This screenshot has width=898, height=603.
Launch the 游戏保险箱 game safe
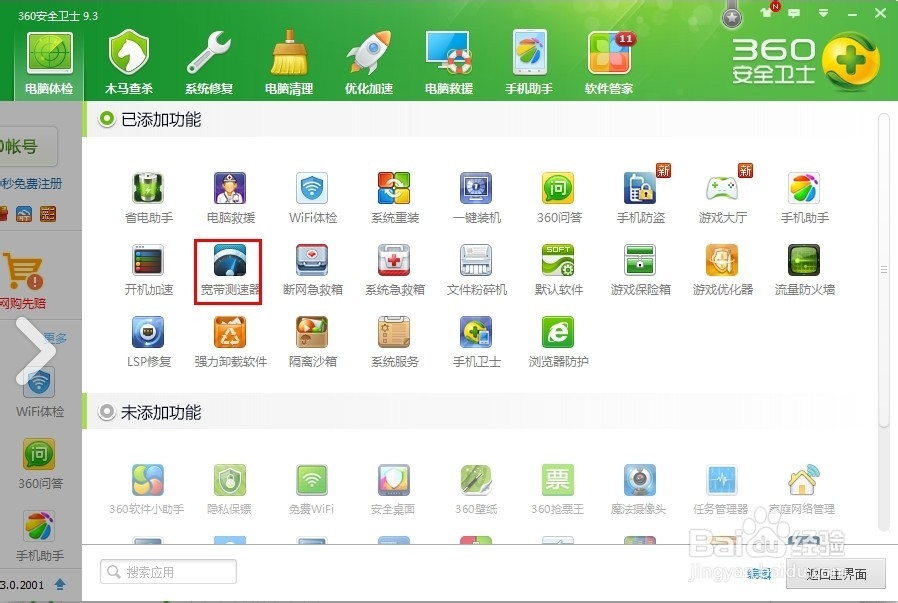click(x=640, y=268)
